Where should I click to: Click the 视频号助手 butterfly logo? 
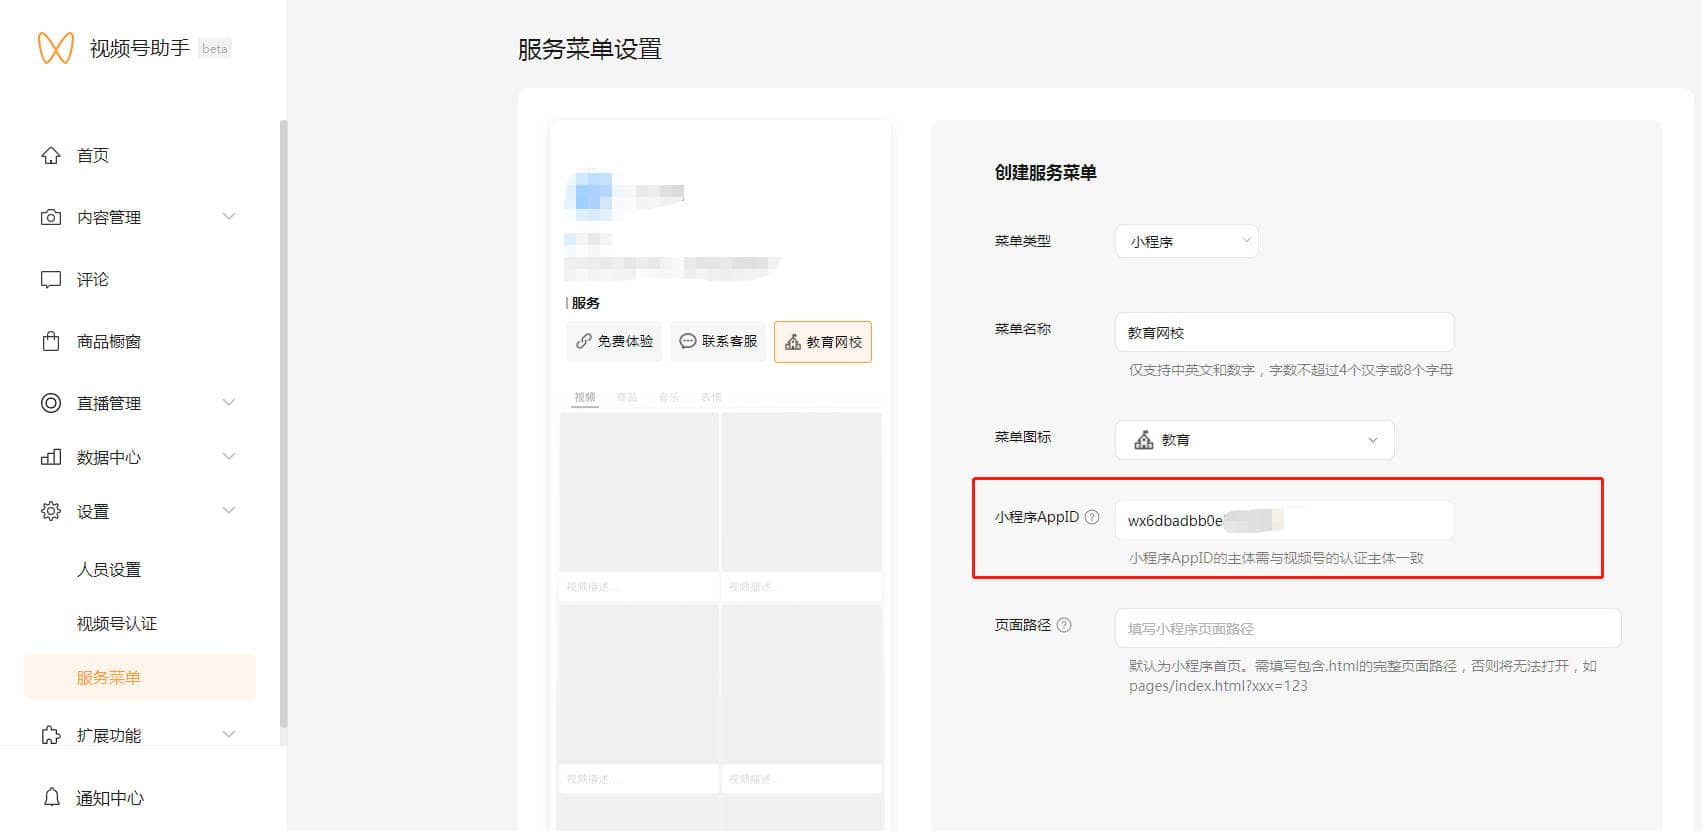[56, 48]
